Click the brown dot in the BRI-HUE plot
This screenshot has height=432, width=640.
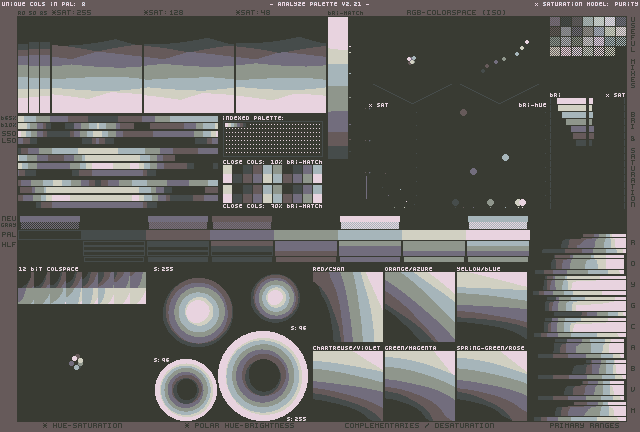tap(463, 112)
